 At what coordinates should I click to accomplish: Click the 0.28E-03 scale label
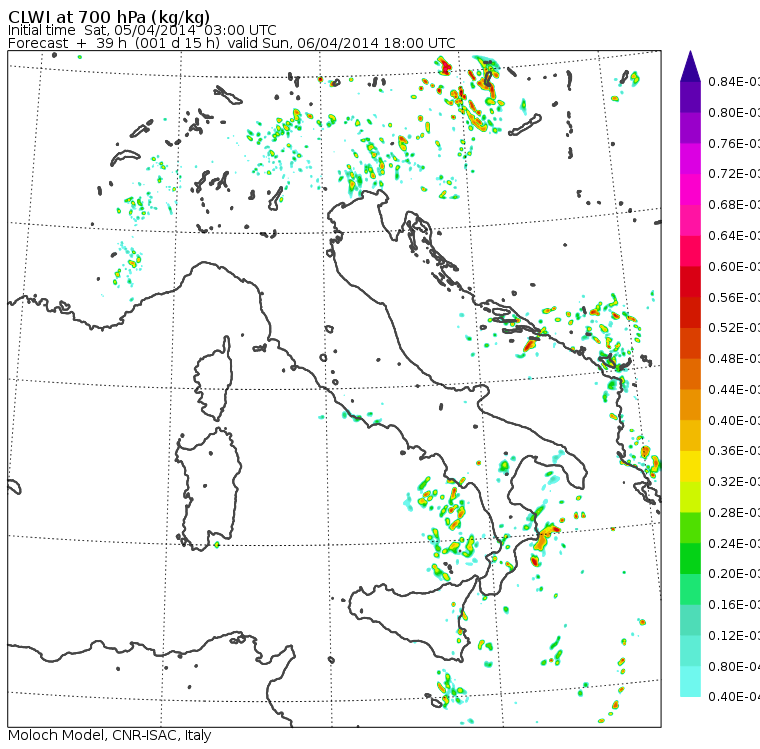point(734,513)
